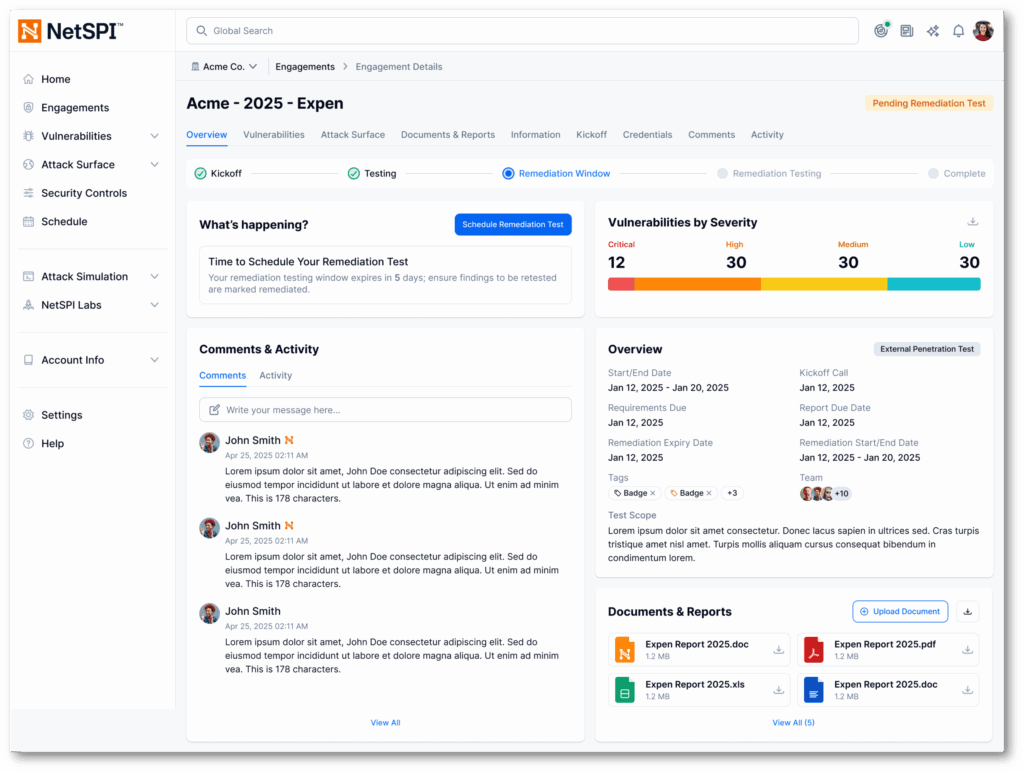
Task: Open the Acme Co. organization dropdown
Action: coord(224,67)
